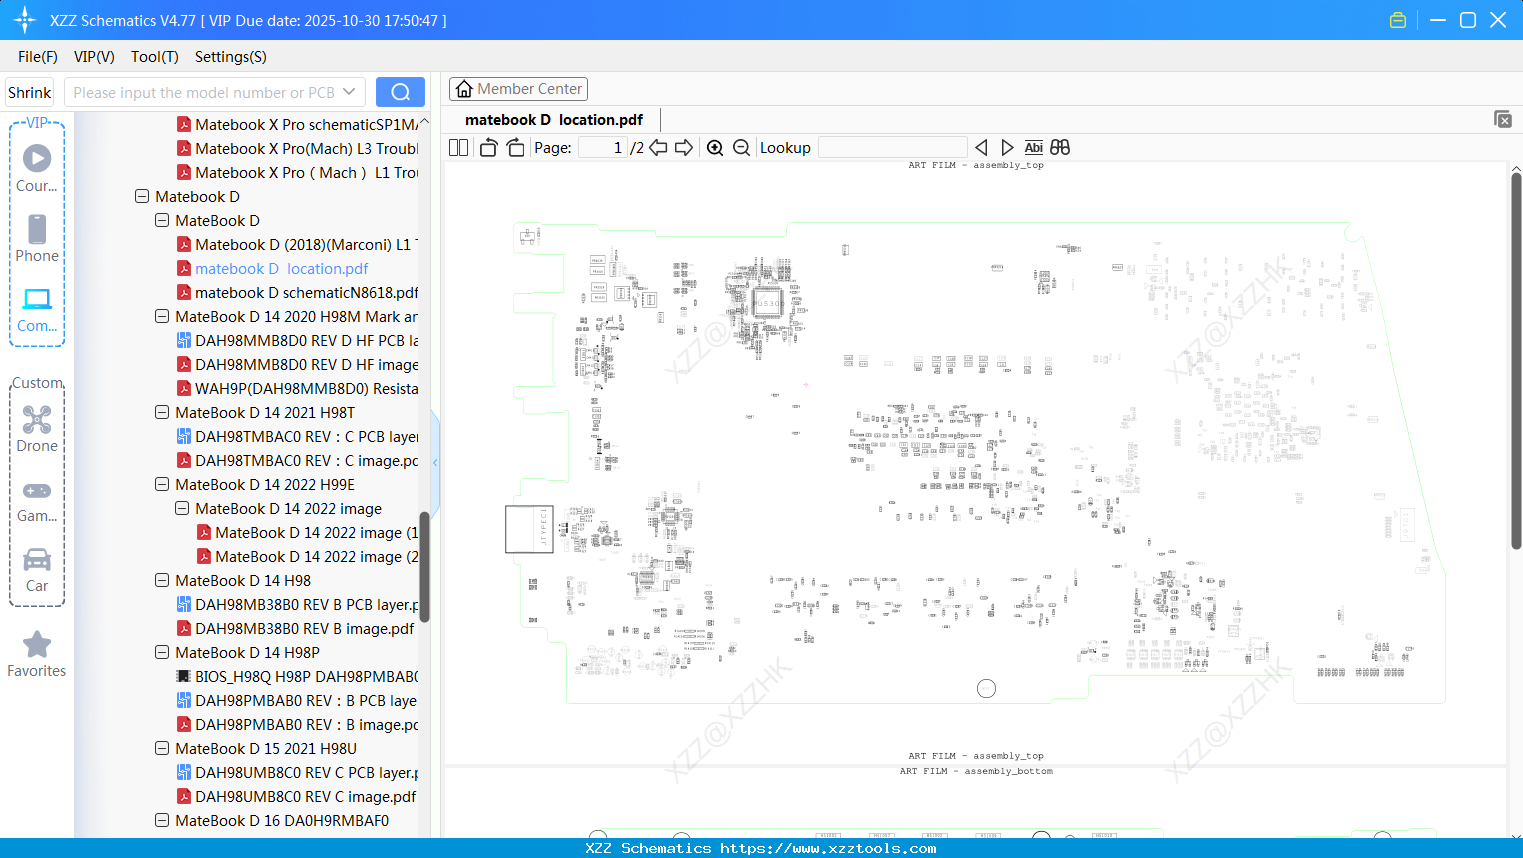Open DAH98TMBAC0 REV : C PCB layer file
The image size is (1523, 858).
pyautogui.click(x=298, y=437)
